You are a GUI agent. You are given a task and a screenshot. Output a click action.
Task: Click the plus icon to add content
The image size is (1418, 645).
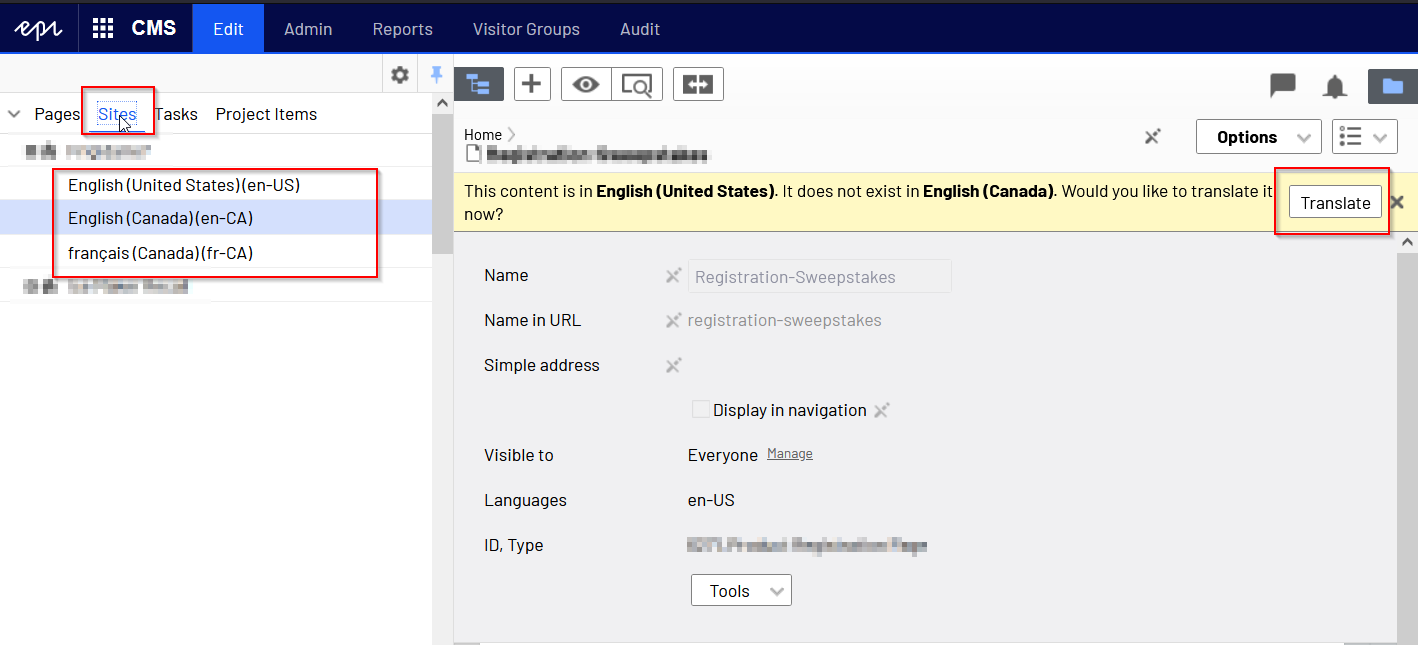coord(532,85)
